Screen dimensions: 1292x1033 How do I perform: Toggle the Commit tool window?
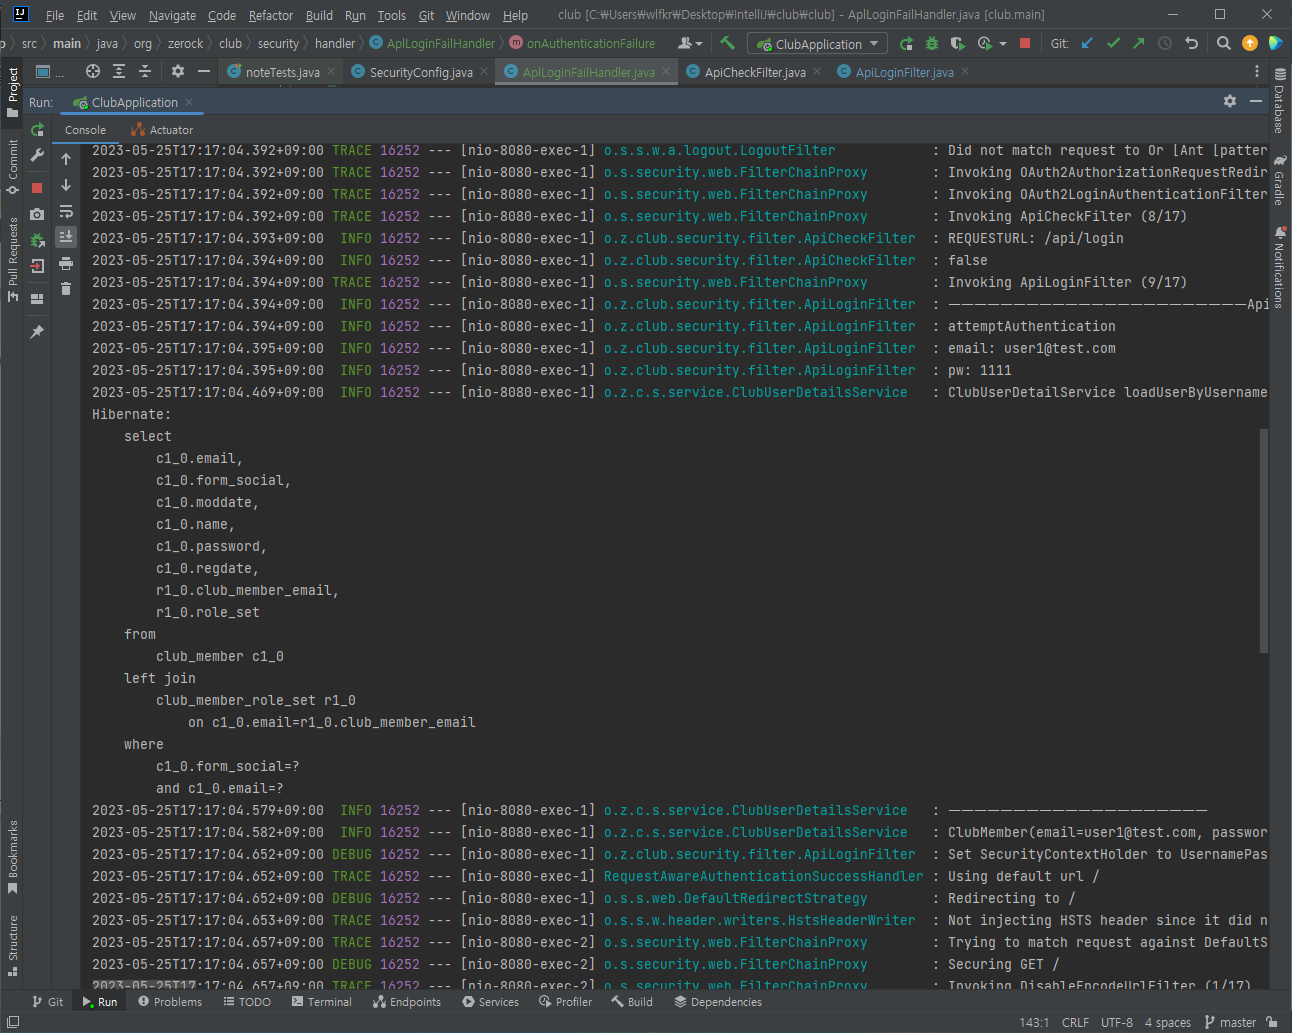13,166
